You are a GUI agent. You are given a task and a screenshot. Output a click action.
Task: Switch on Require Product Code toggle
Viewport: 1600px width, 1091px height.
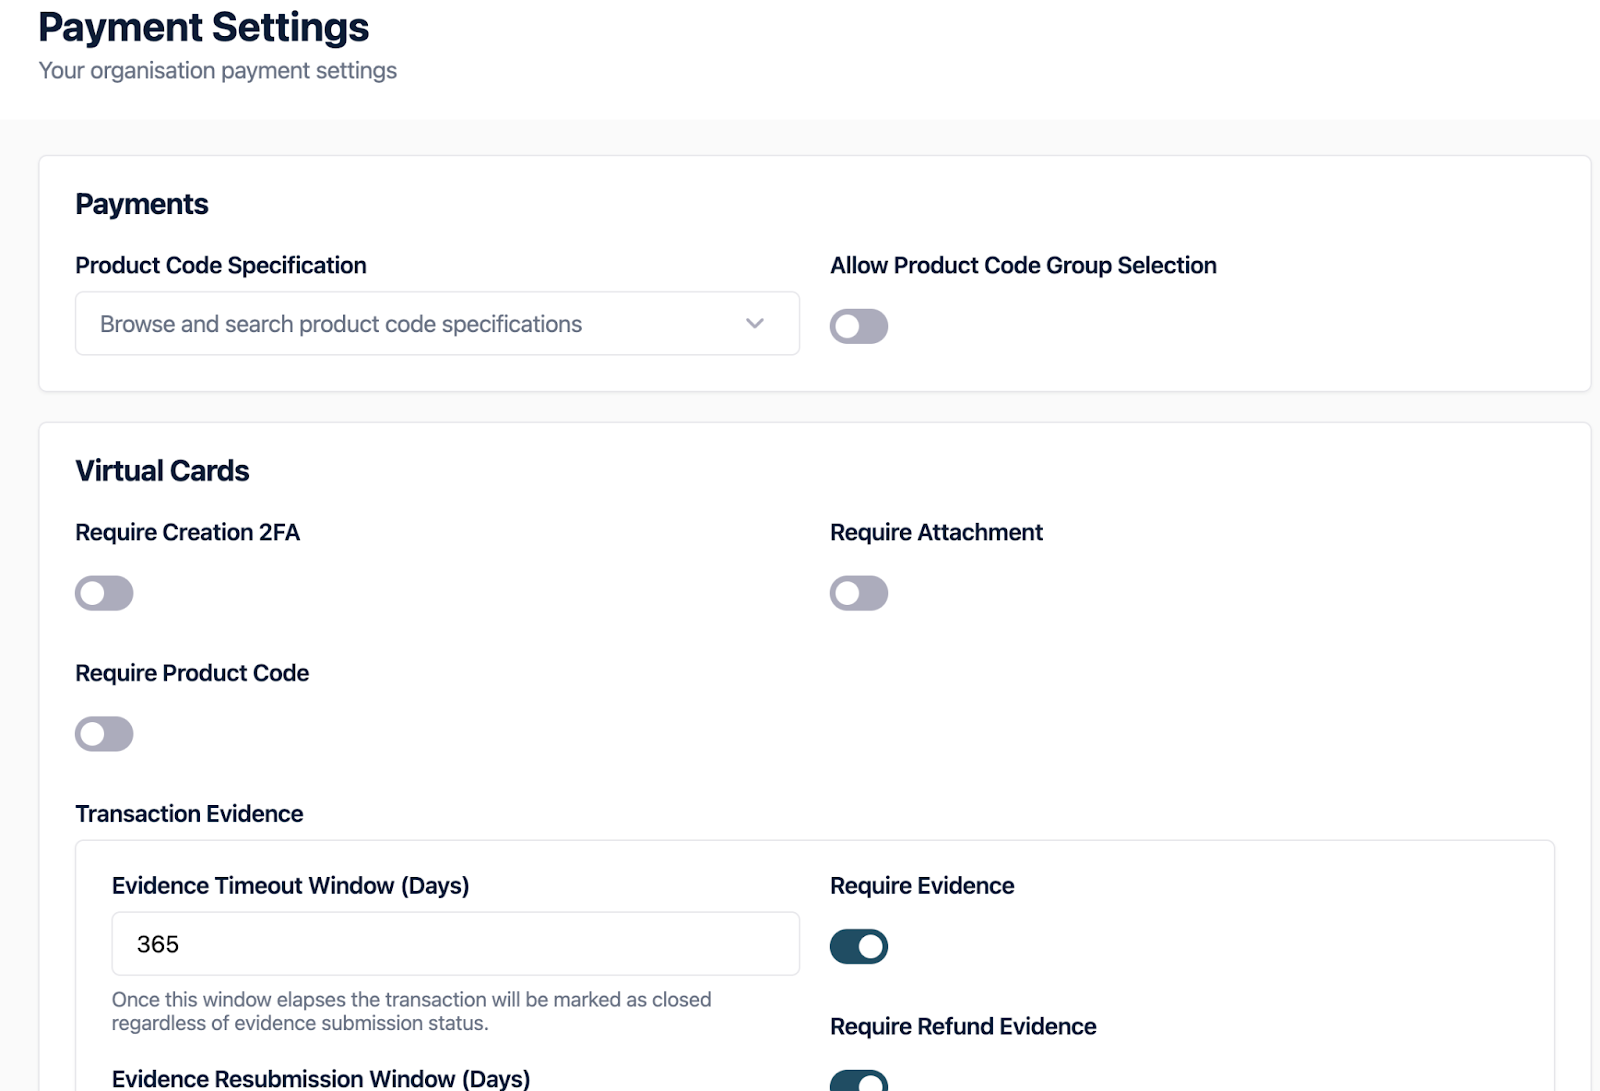pyautogui.click(x=104, y=734)
